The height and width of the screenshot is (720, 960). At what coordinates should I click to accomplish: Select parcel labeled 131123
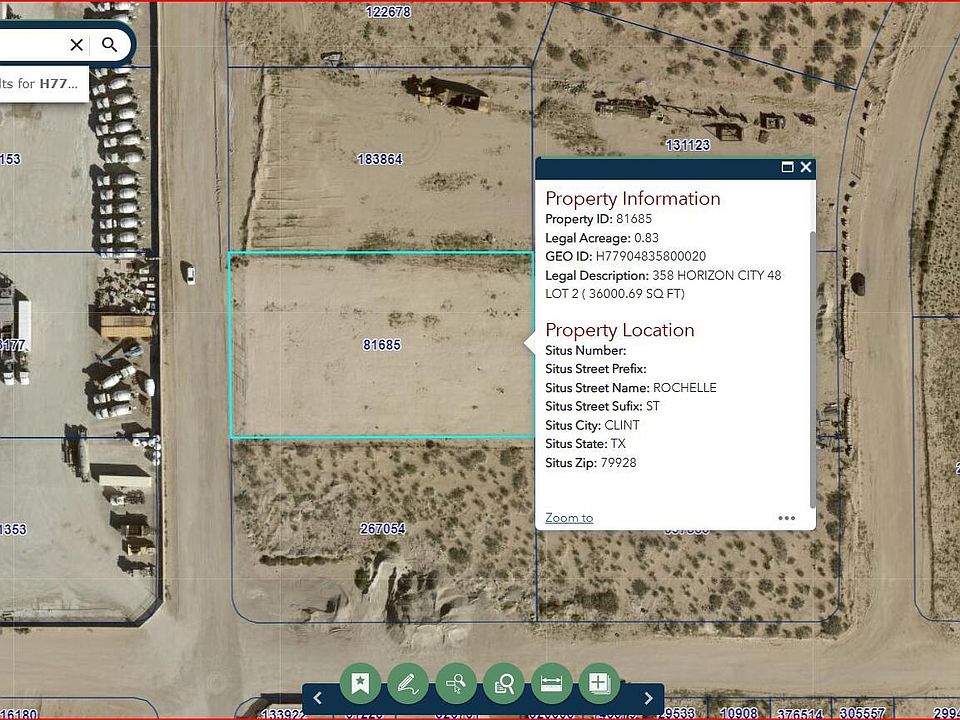688,145
